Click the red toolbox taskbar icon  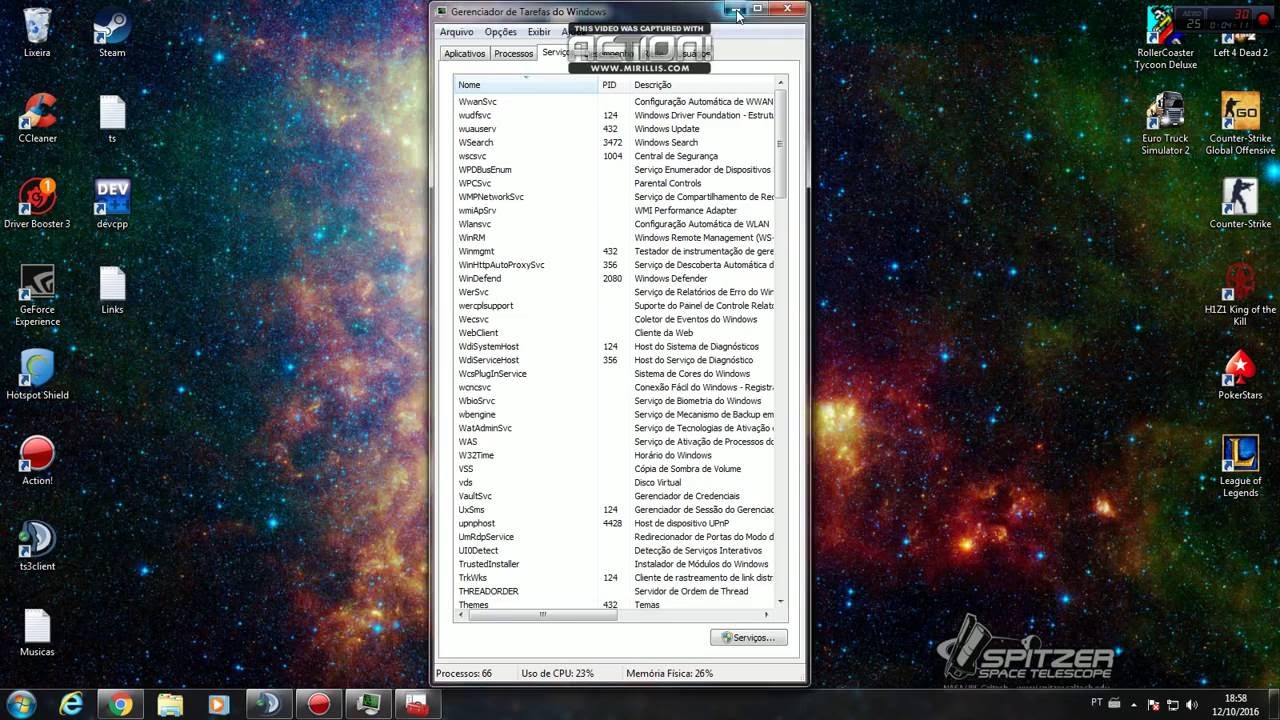click(x=417, y=704)
